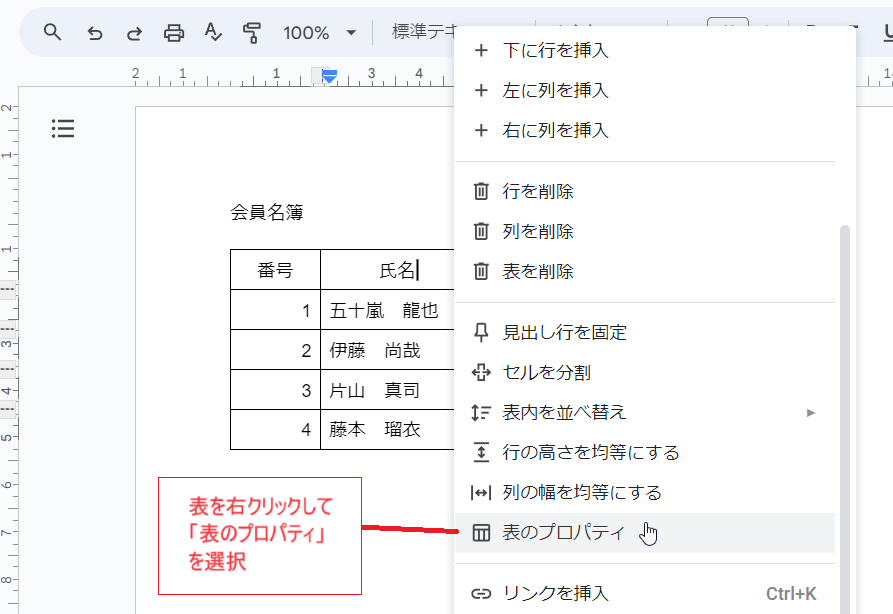Click the cell 藤本 瑠衣
The width and height of the screenshot is (893, 614).
(x=388, y=429)
